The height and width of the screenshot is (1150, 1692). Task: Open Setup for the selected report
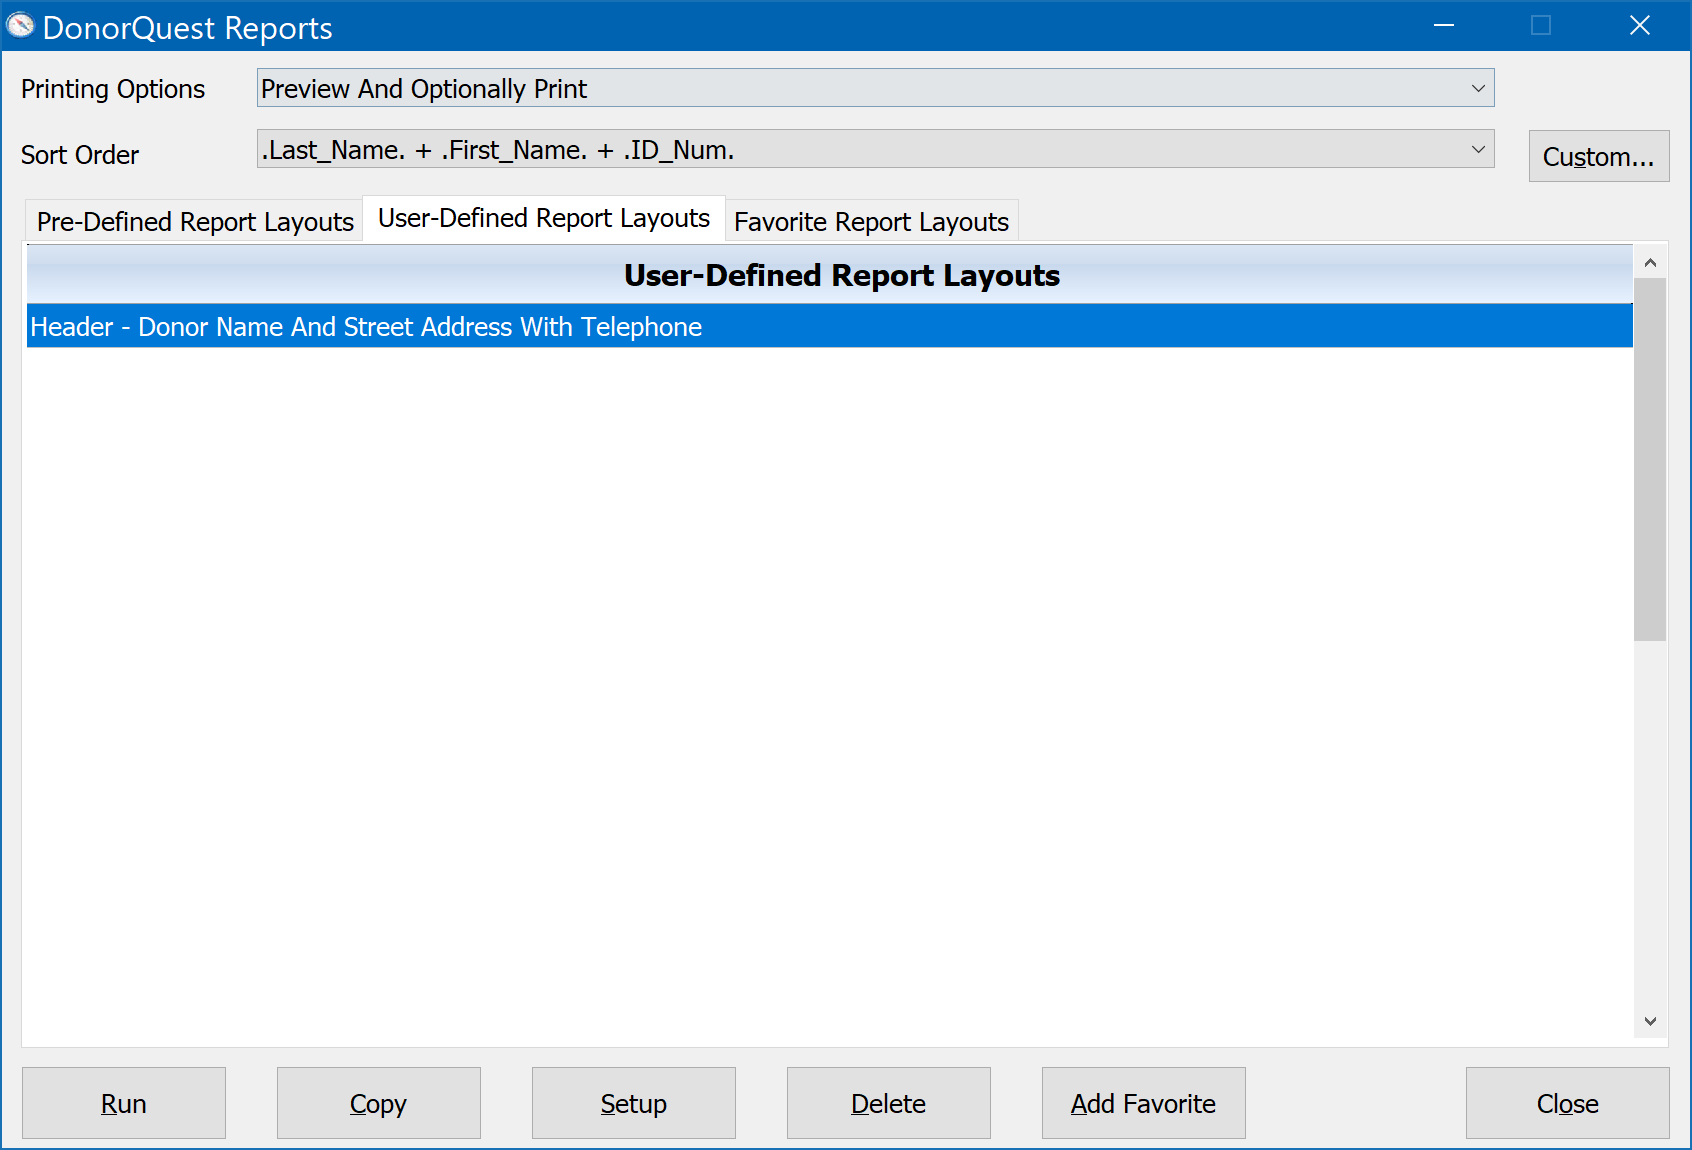(x=634, y=1103)
